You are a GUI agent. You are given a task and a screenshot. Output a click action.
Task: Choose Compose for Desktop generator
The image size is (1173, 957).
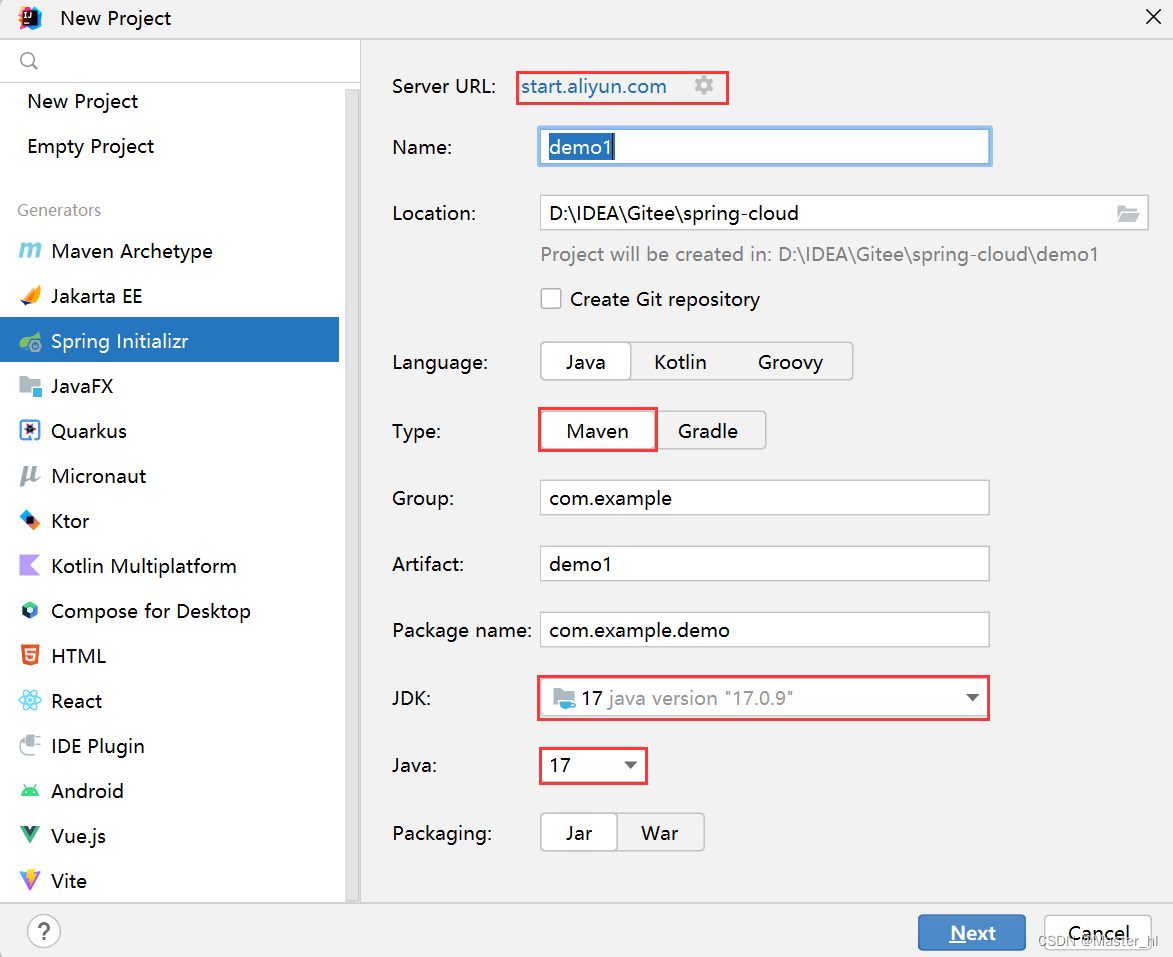(169, 611)
